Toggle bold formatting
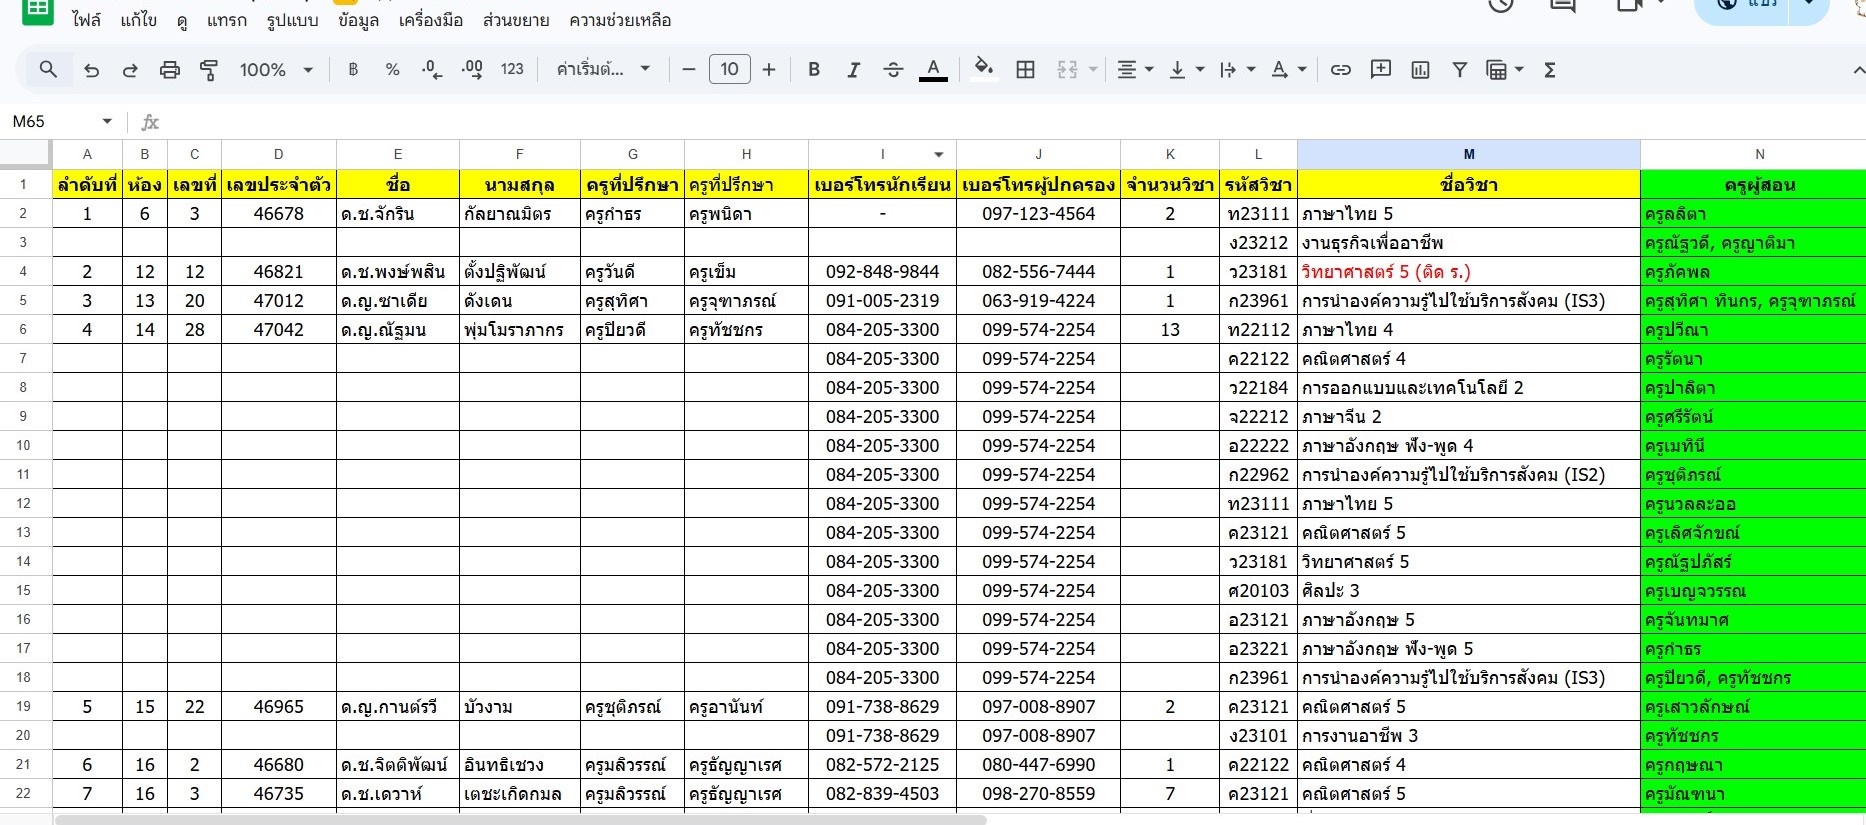This screenshot has width=1866, height=825. point(814,70)
